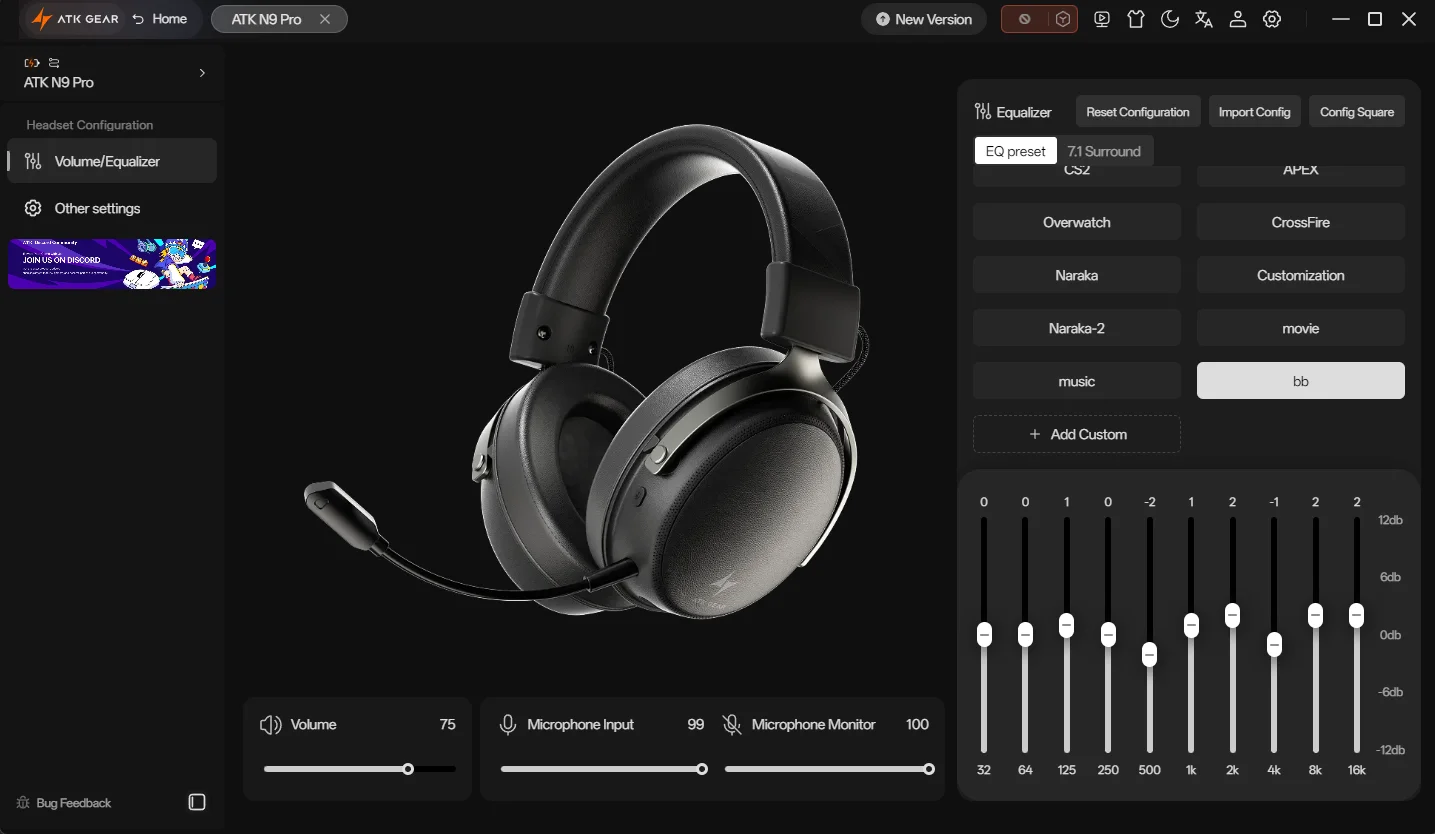The width and height of the screenshot is (1435, 834).
Task: Go back to Home
Action: coord(159,19)
